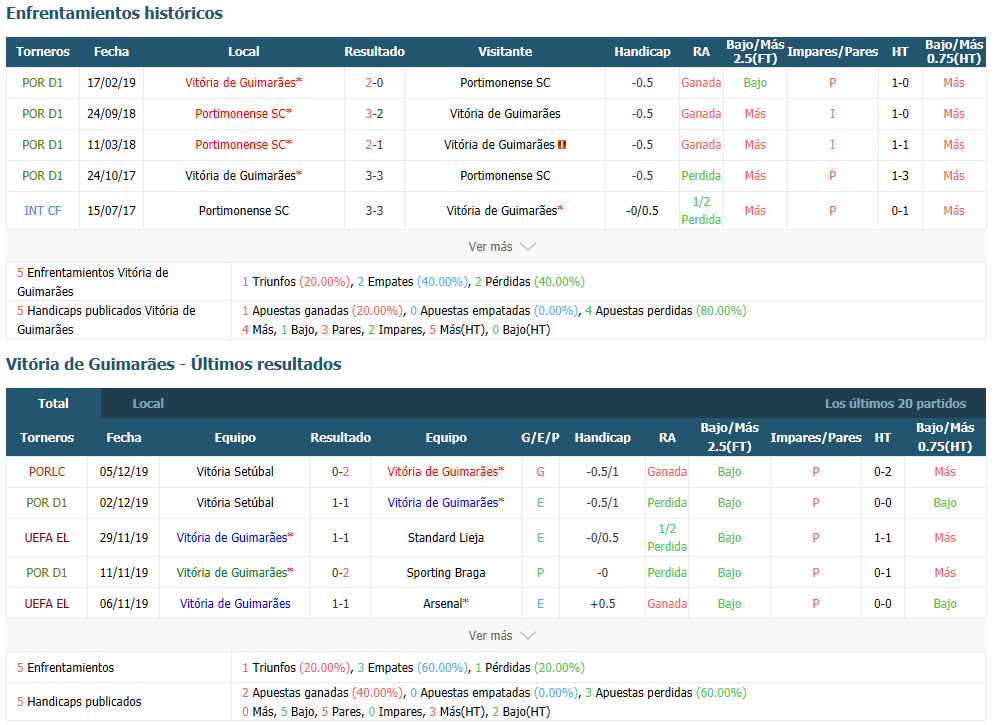Open the INT CF tournament link
The width and height of the screenshot is (1005, 725).
click(x=42, y=211)
